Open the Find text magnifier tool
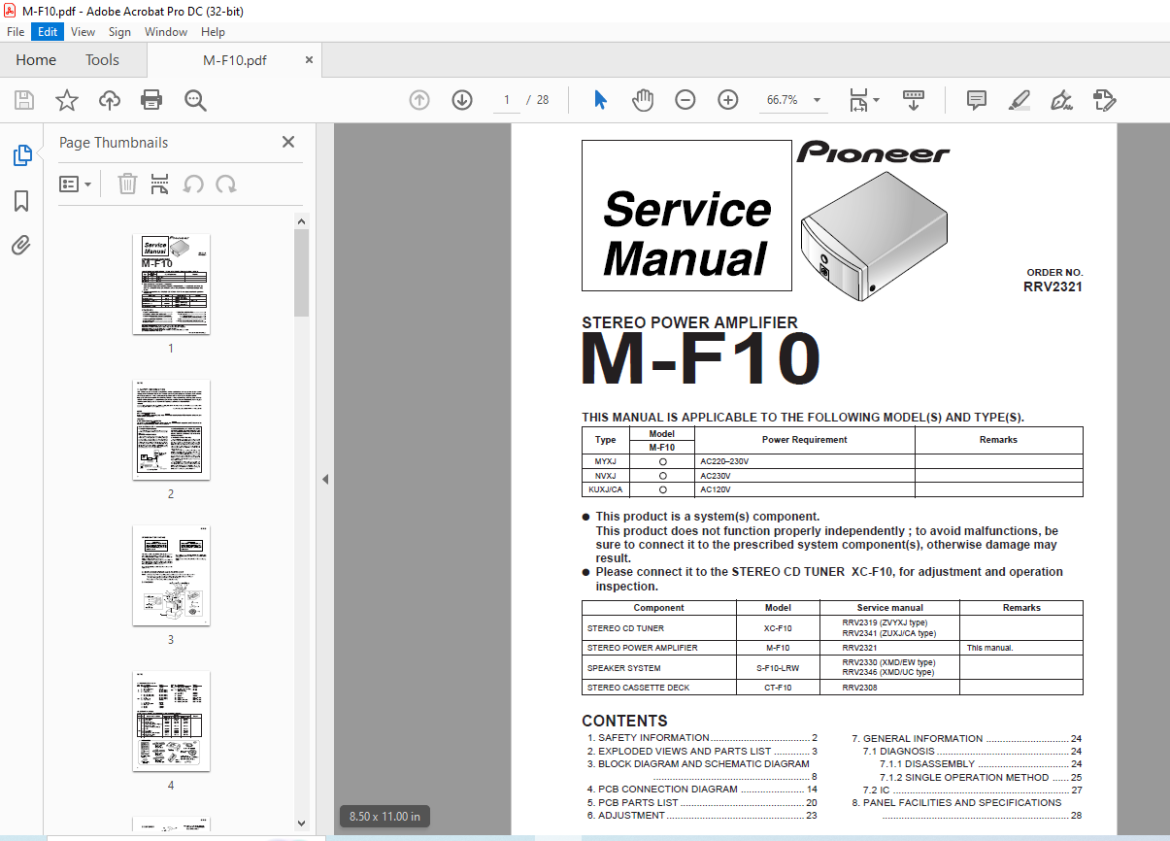Image resolution: width=1170 pixels, height=841 pixels. coord(195,100)
